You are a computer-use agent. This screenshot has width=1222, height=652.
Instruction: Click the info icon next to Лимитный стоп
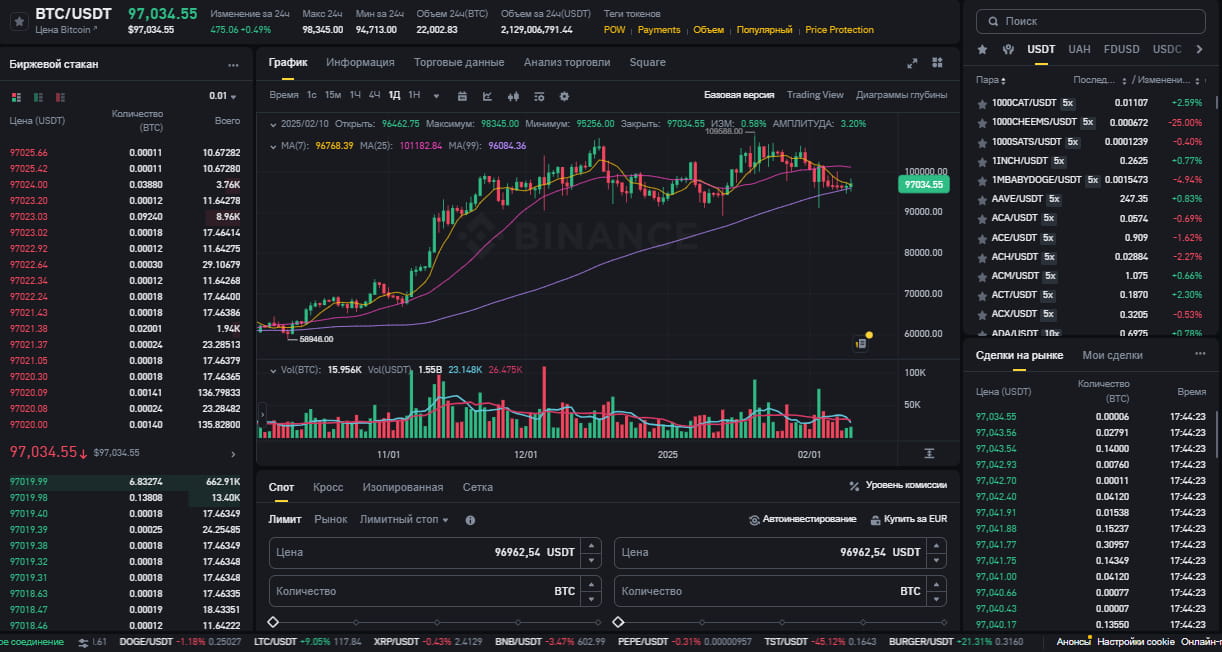click(470, 520)
